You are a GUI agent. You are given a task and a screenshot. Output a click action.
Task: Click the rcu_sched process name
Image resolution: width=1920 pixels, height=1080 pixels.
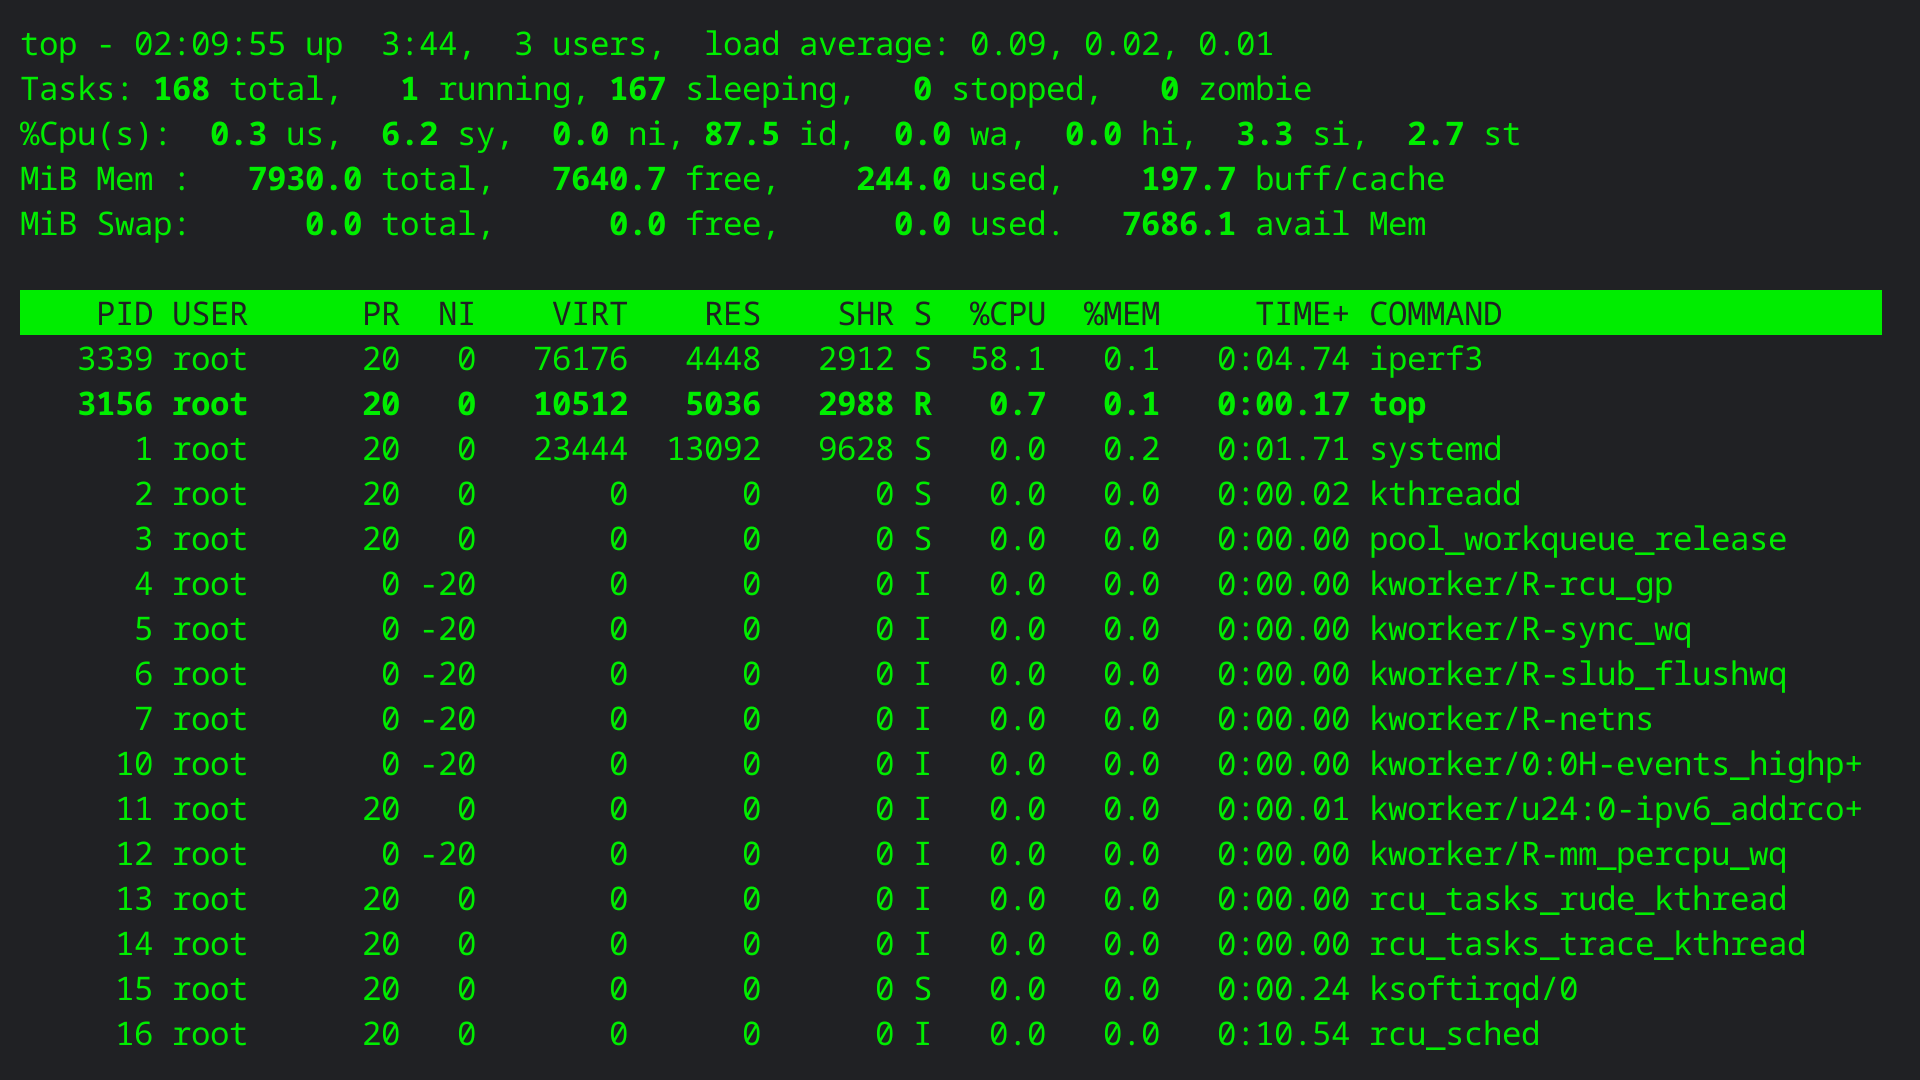(x=1455, y=1034)
